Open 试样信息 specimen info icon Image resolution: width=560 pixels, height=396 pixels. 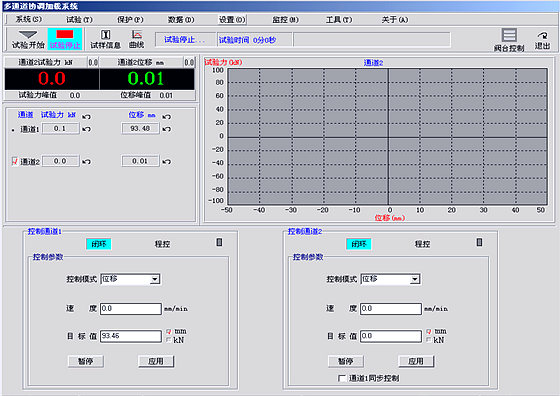tap(105, 39)
